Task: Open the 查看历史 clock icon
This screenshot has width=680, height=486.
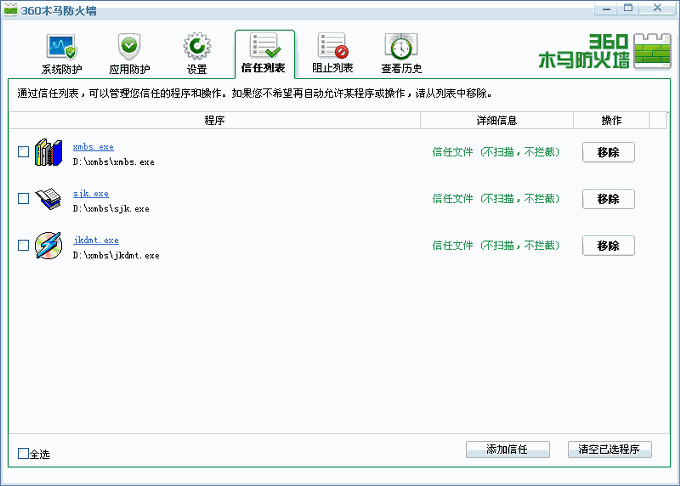Action: point(401,46)
